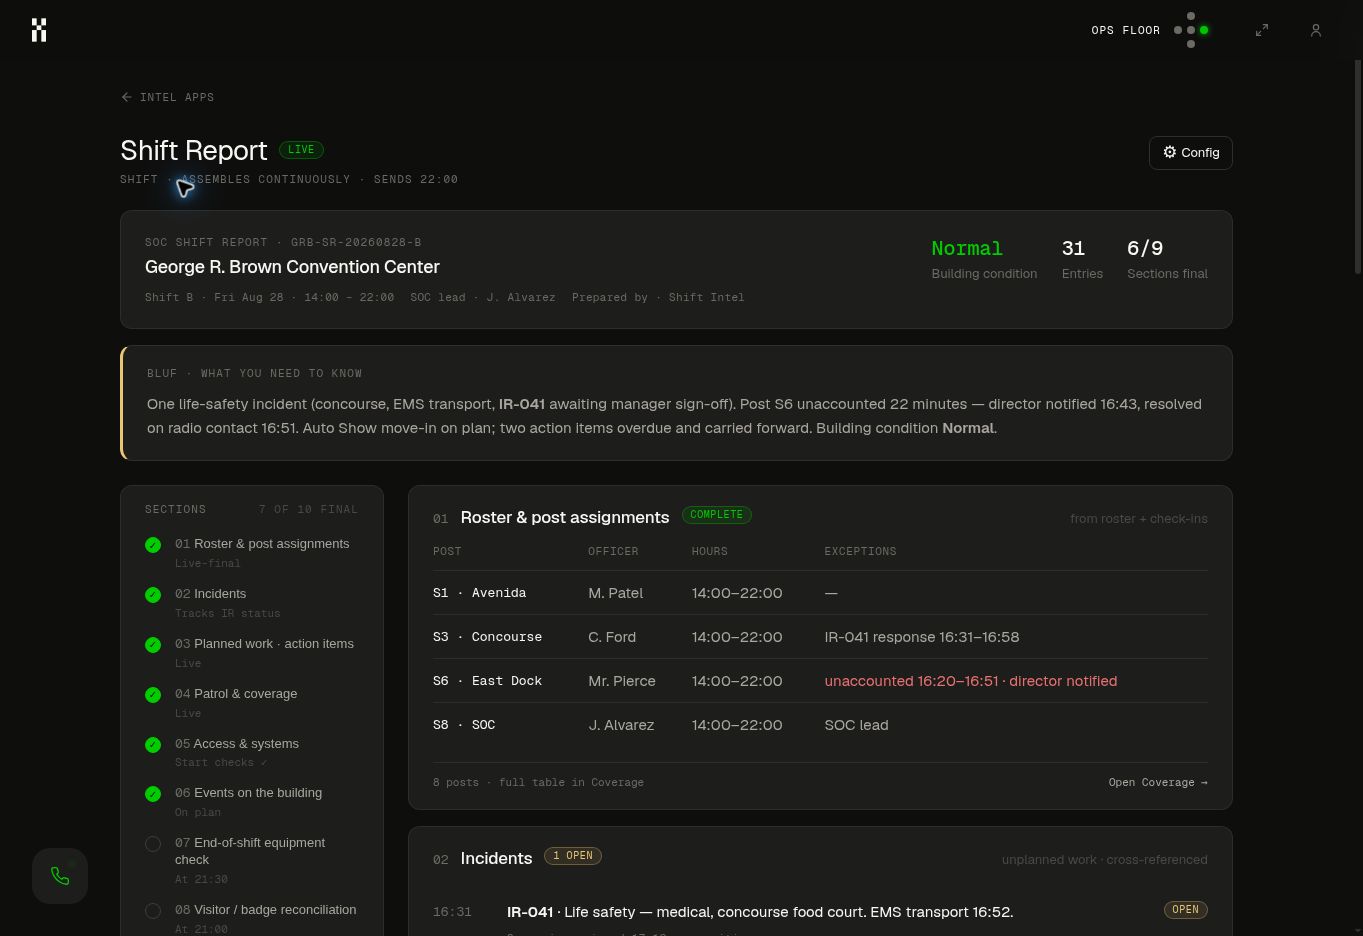Screen dimensions: 1363x936
Task: Click the green check for Planned work
Action: click(153, 645)
